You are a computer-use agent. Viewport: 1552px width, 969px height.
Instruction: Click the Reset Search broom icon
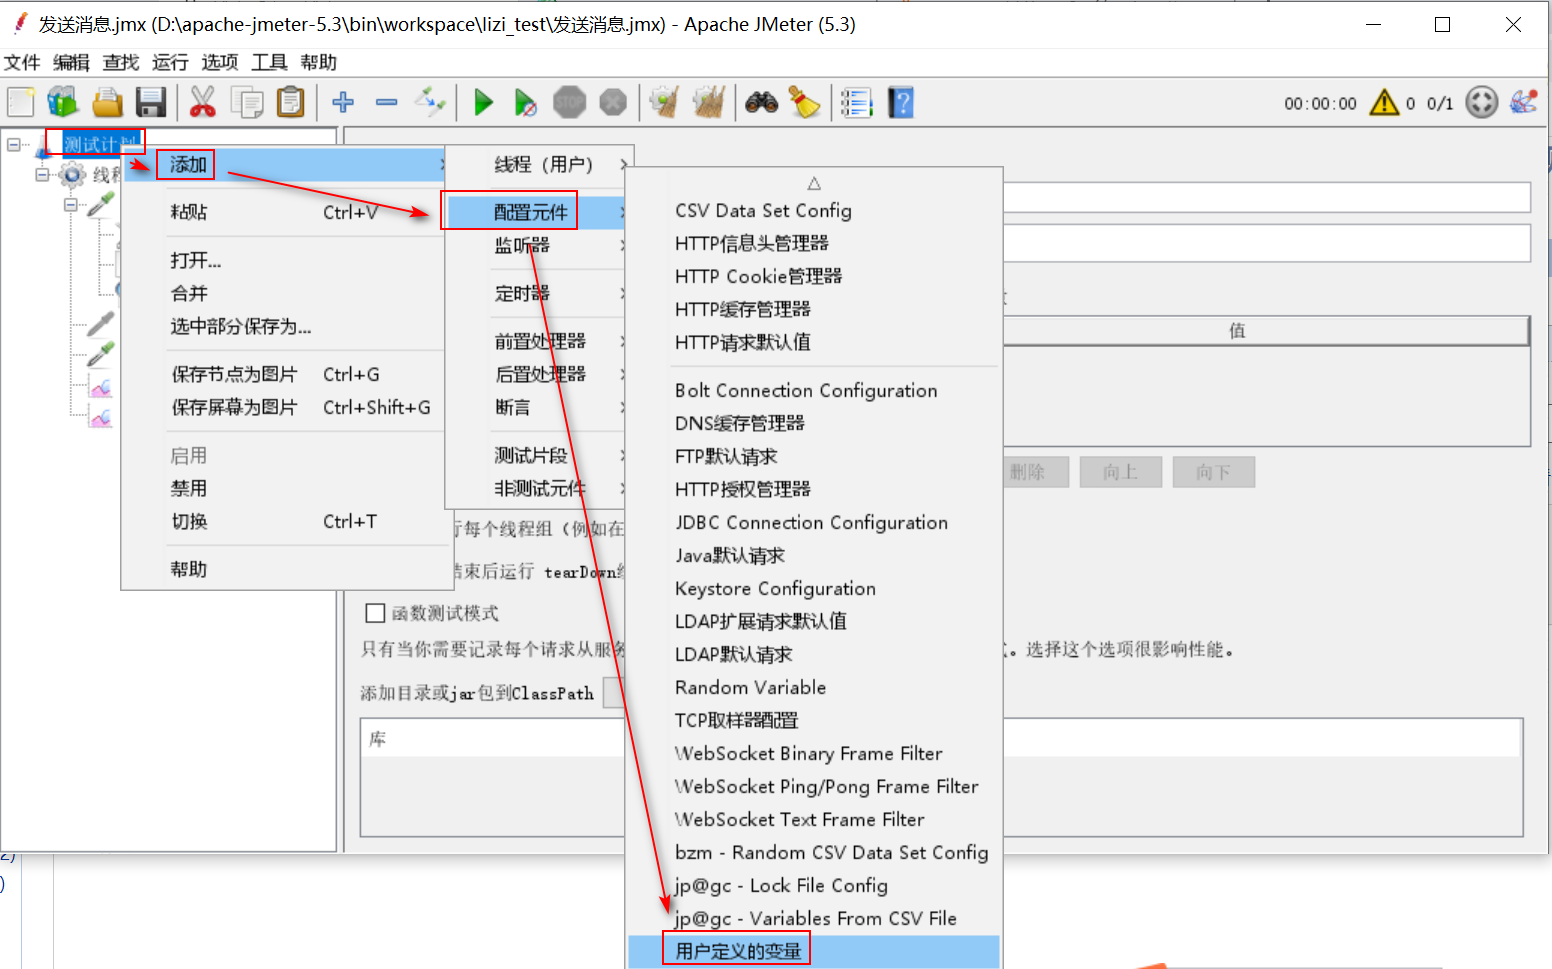804,102
